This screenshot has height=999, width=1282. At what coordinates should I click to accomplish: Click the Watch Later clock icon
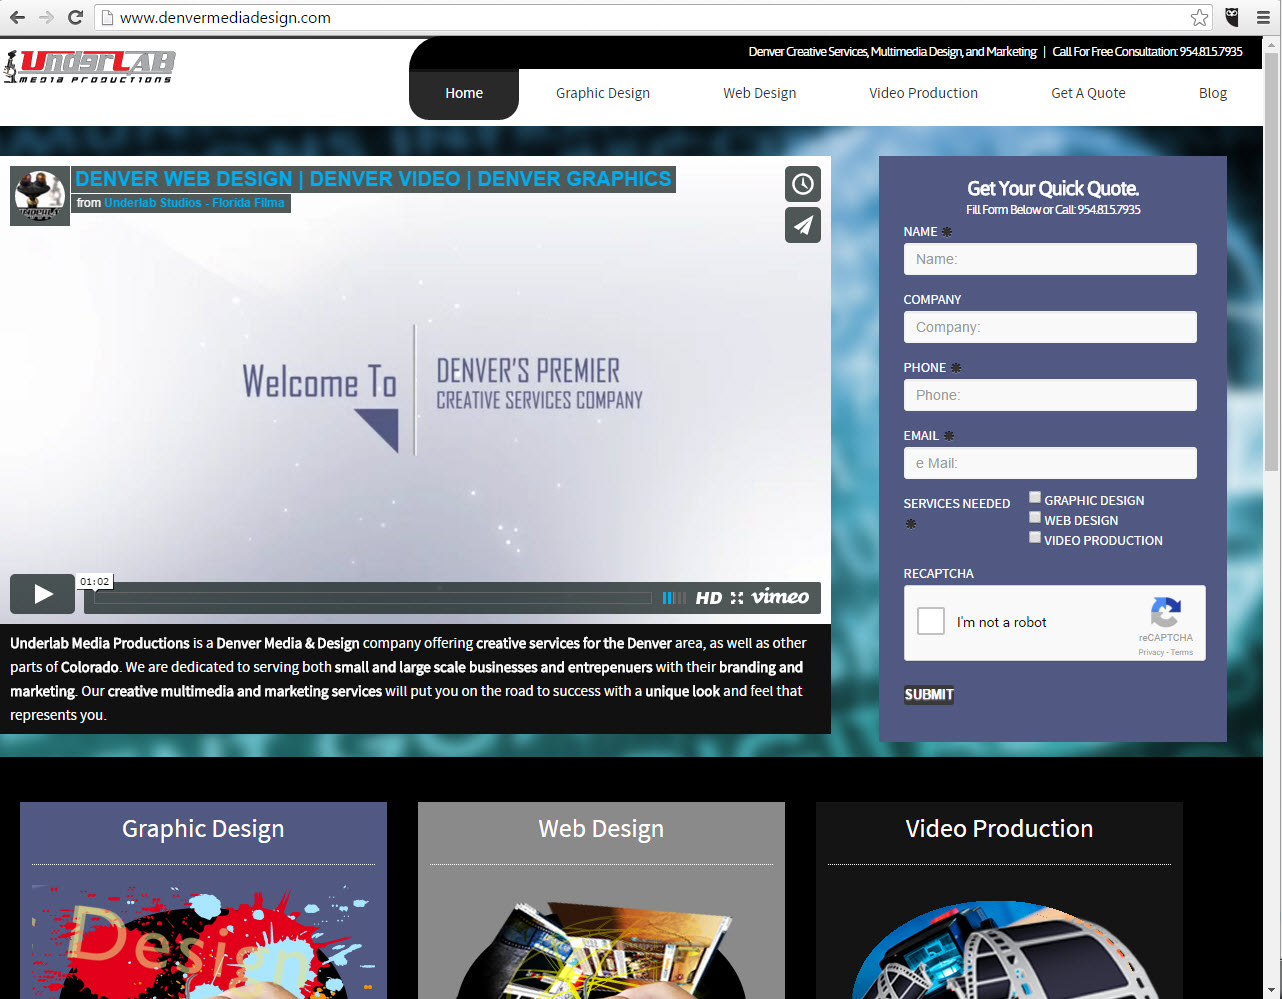(802, 184)
